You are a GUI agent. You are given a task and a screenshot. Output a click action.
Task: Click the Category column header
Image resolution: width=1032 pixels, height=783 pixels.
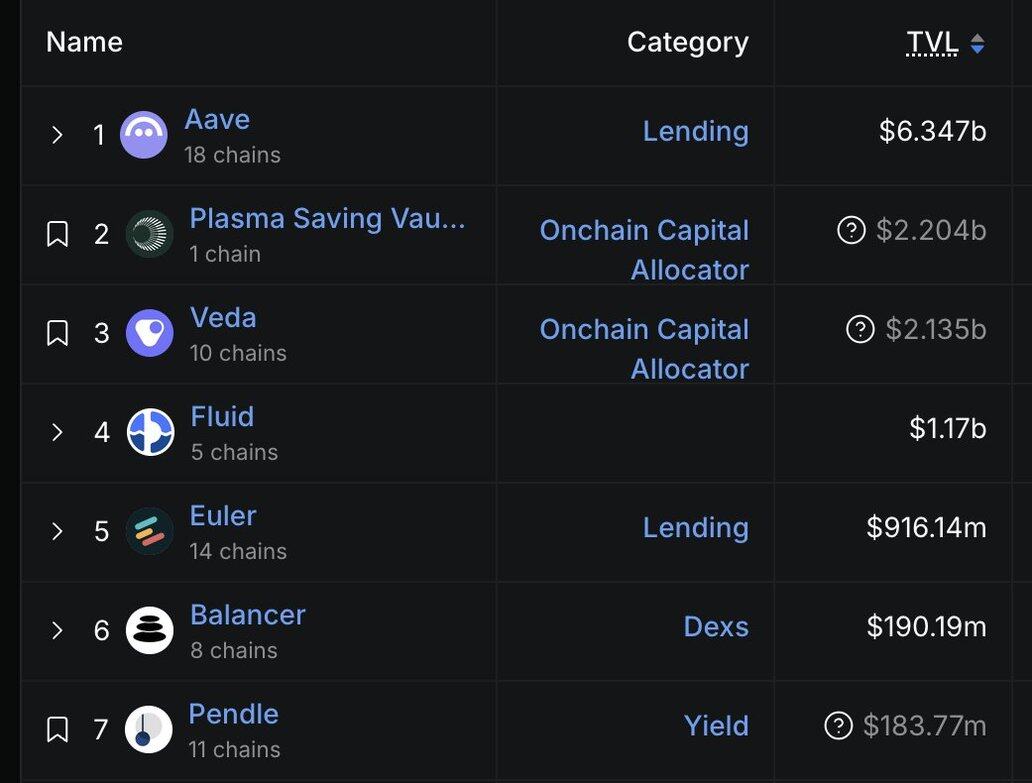(687, 42)
